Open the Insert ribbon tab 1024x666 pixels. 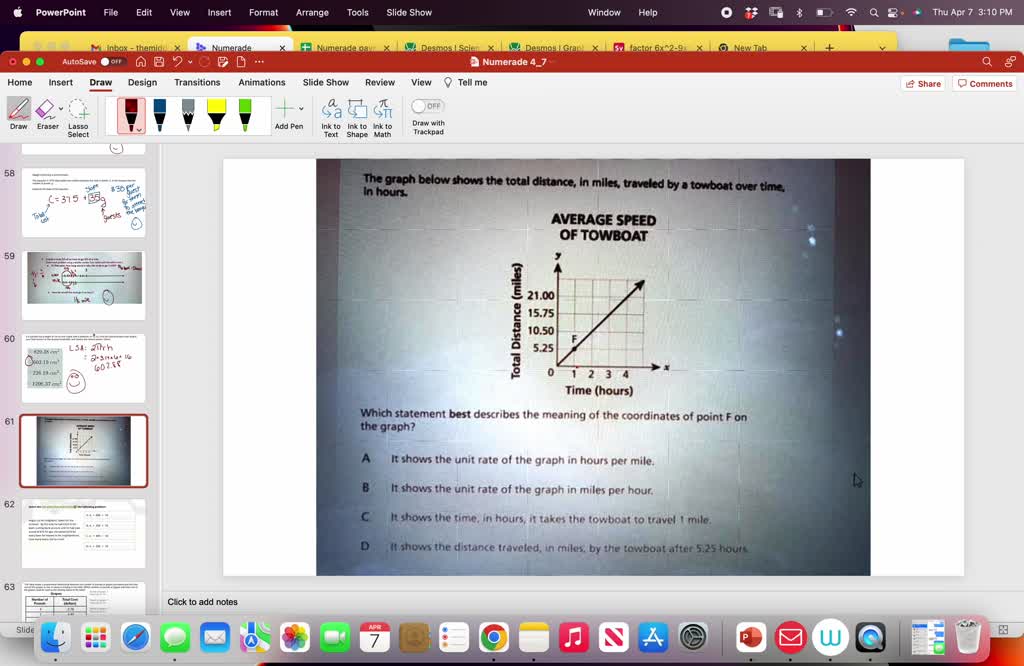pos(61,82)
